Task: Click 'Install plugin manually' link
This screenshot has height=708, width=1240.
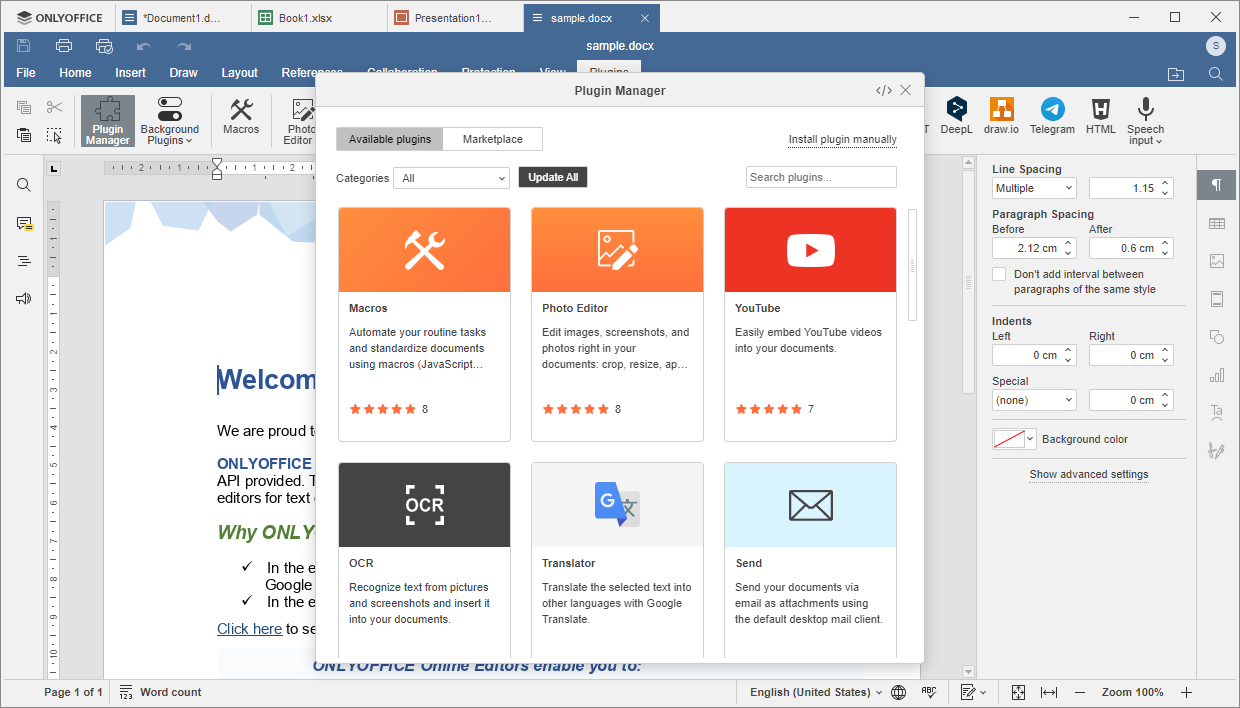Action: (842, 140)
